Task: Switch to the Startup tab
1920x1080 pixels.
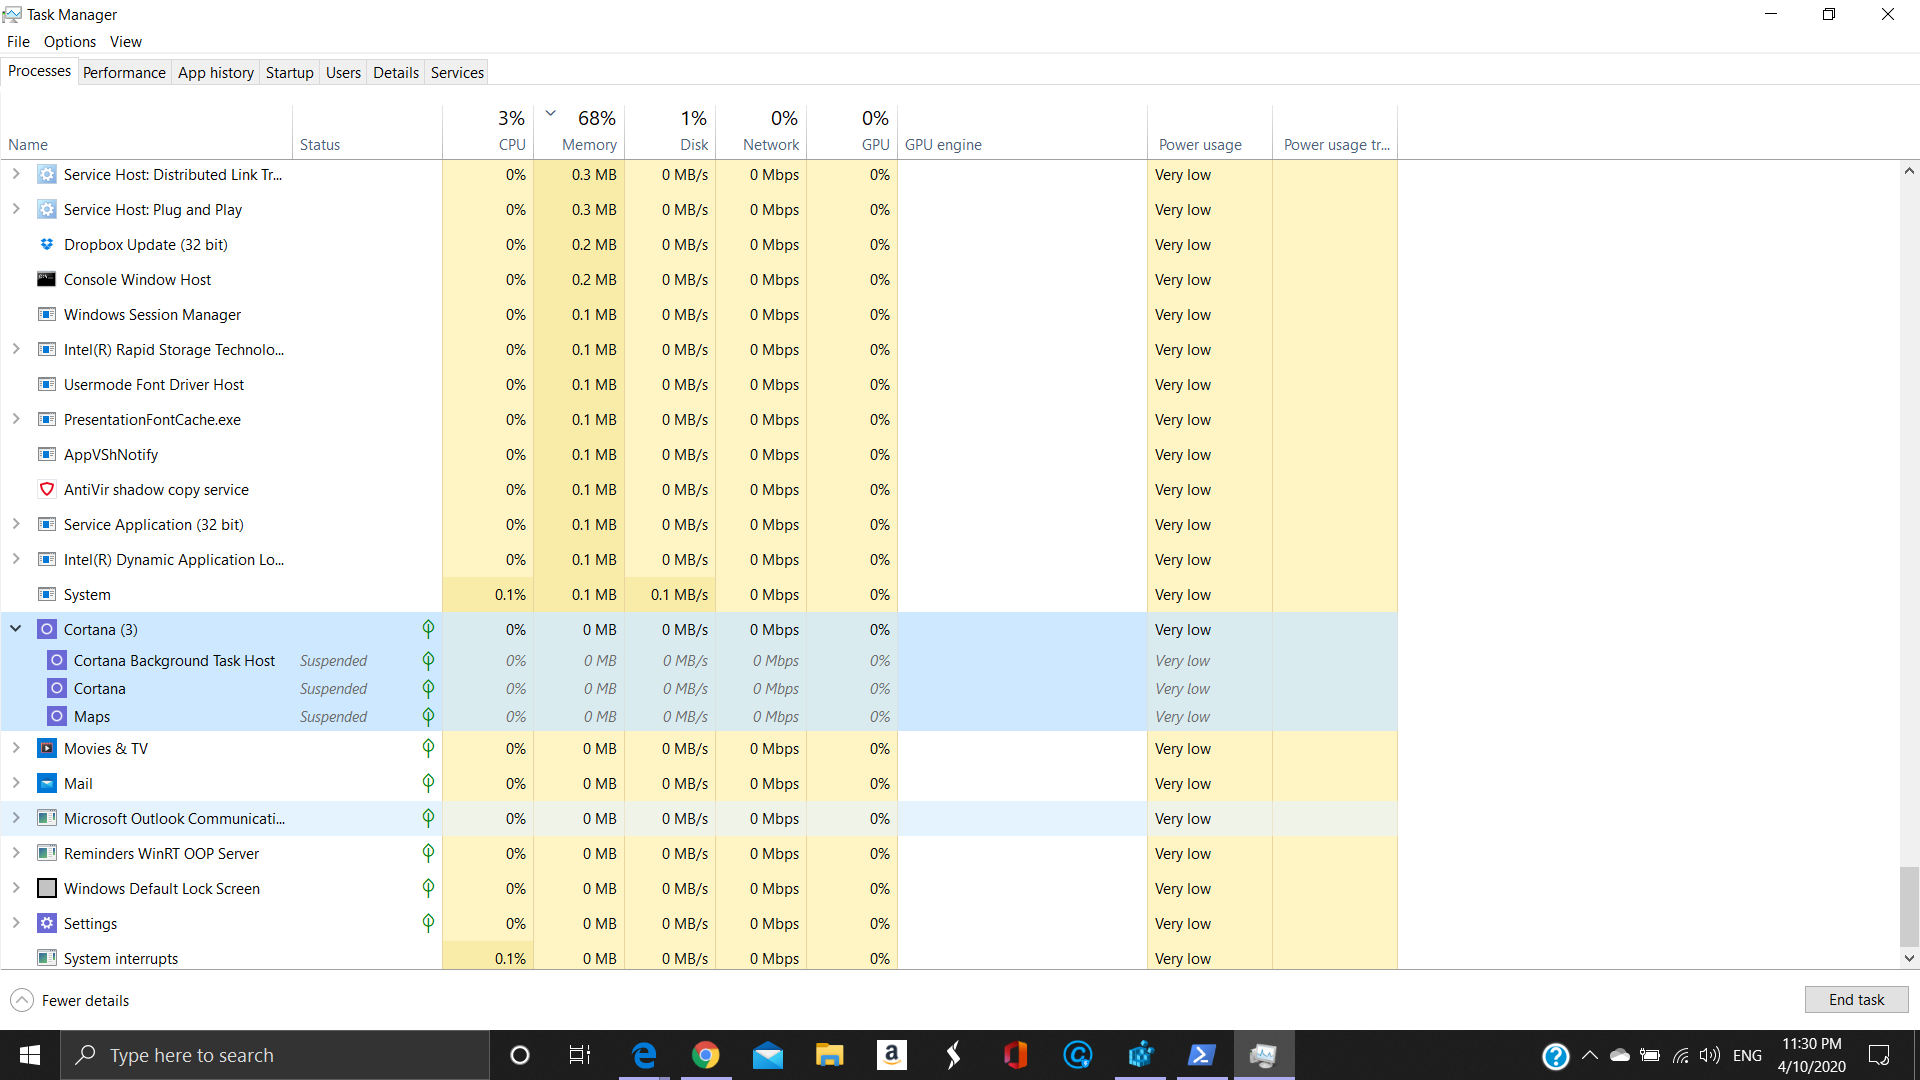Action: click(x=290, y=73)
